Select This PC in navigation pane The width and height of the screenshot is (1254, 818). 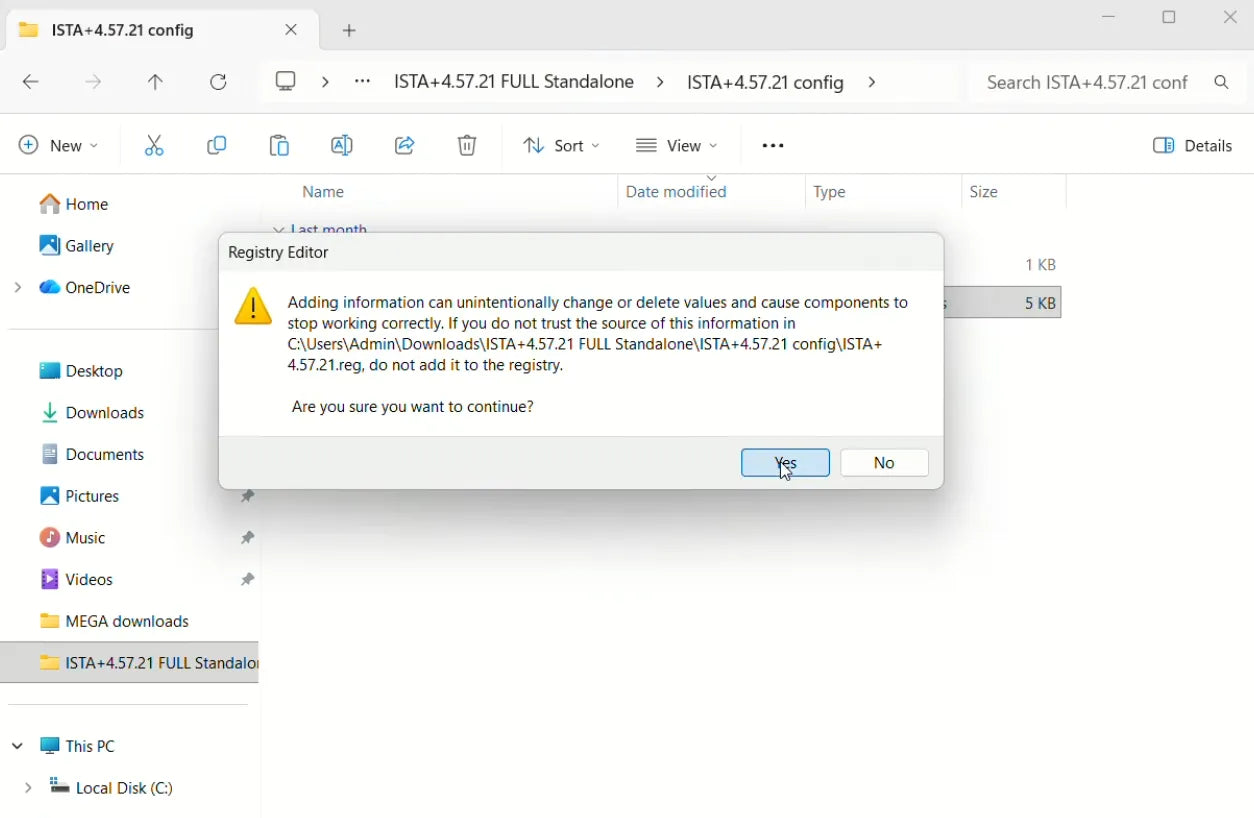78,746
